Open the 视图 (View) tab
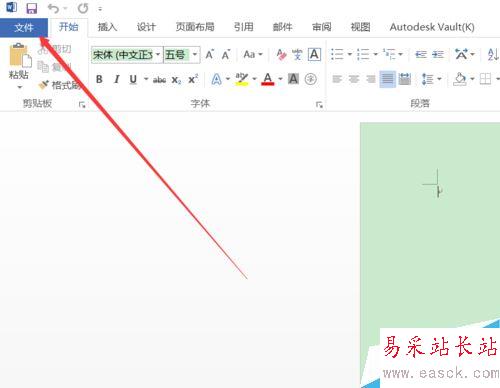The width and height of the screenshot is (500, 388). (x=360, y=27)
